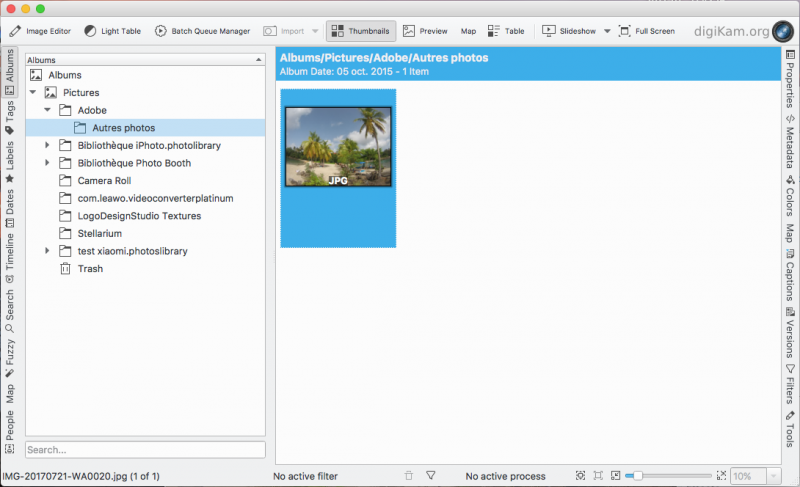The height and width of the screenshot is (487, 800).
Task: Click the largest thumbnail size icon
Action: click(721, 476)
